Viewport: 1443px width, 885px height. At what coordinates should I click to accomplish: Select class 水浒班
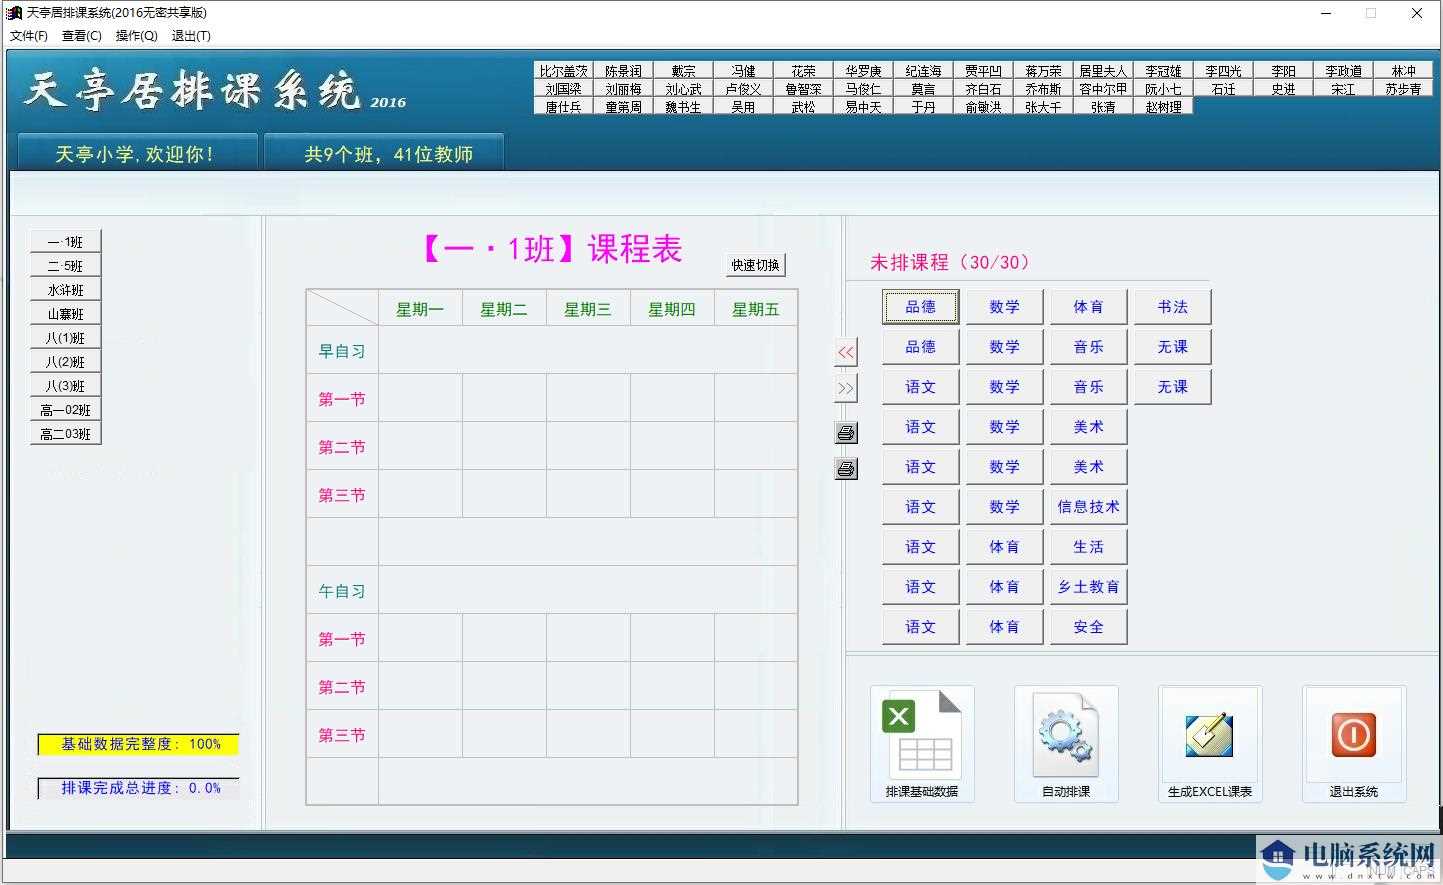(x=66, y=290)
